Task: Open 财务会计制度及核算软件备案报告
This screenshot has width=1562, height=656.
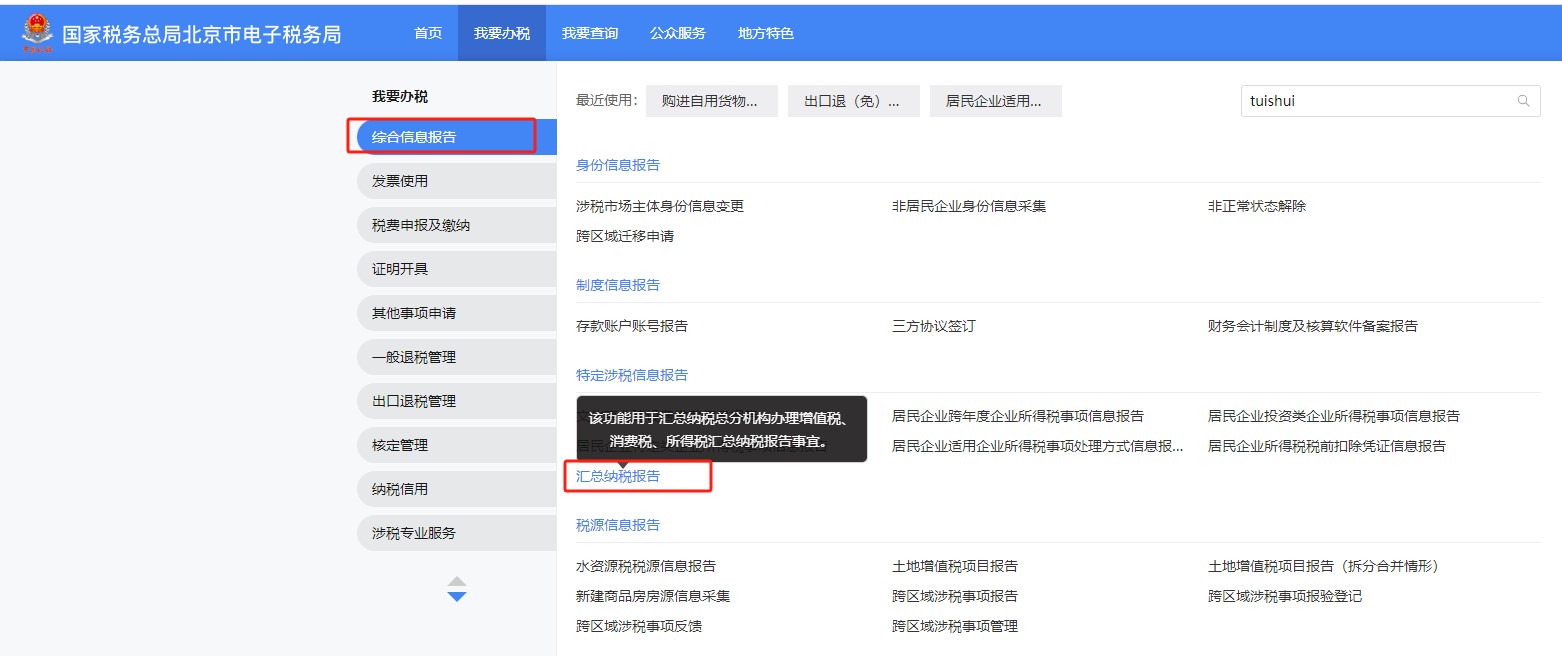Action: [1313, 326]
